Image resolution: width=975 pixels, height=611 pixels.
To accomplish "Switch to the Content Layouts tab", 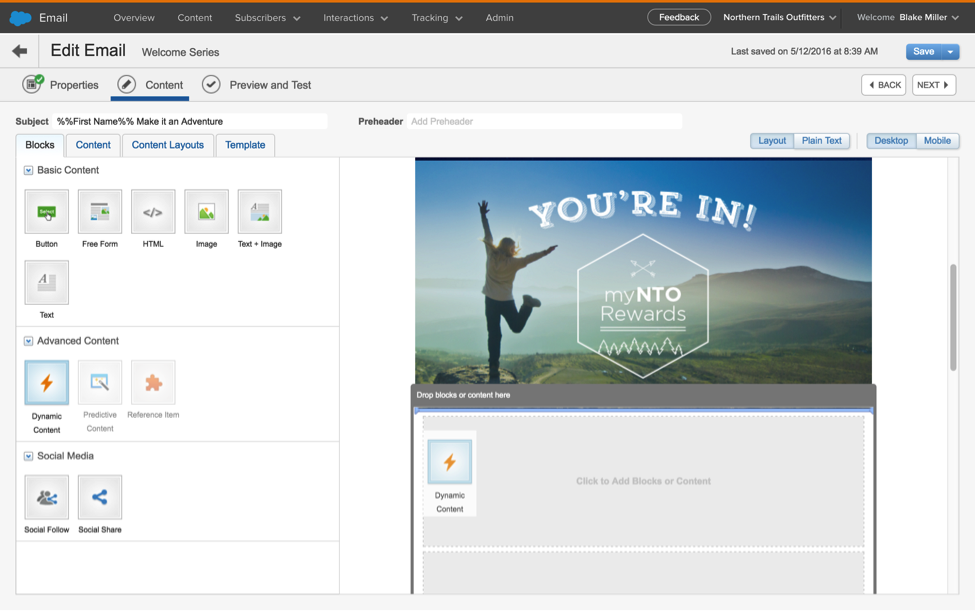I will [x=168, y=145].
